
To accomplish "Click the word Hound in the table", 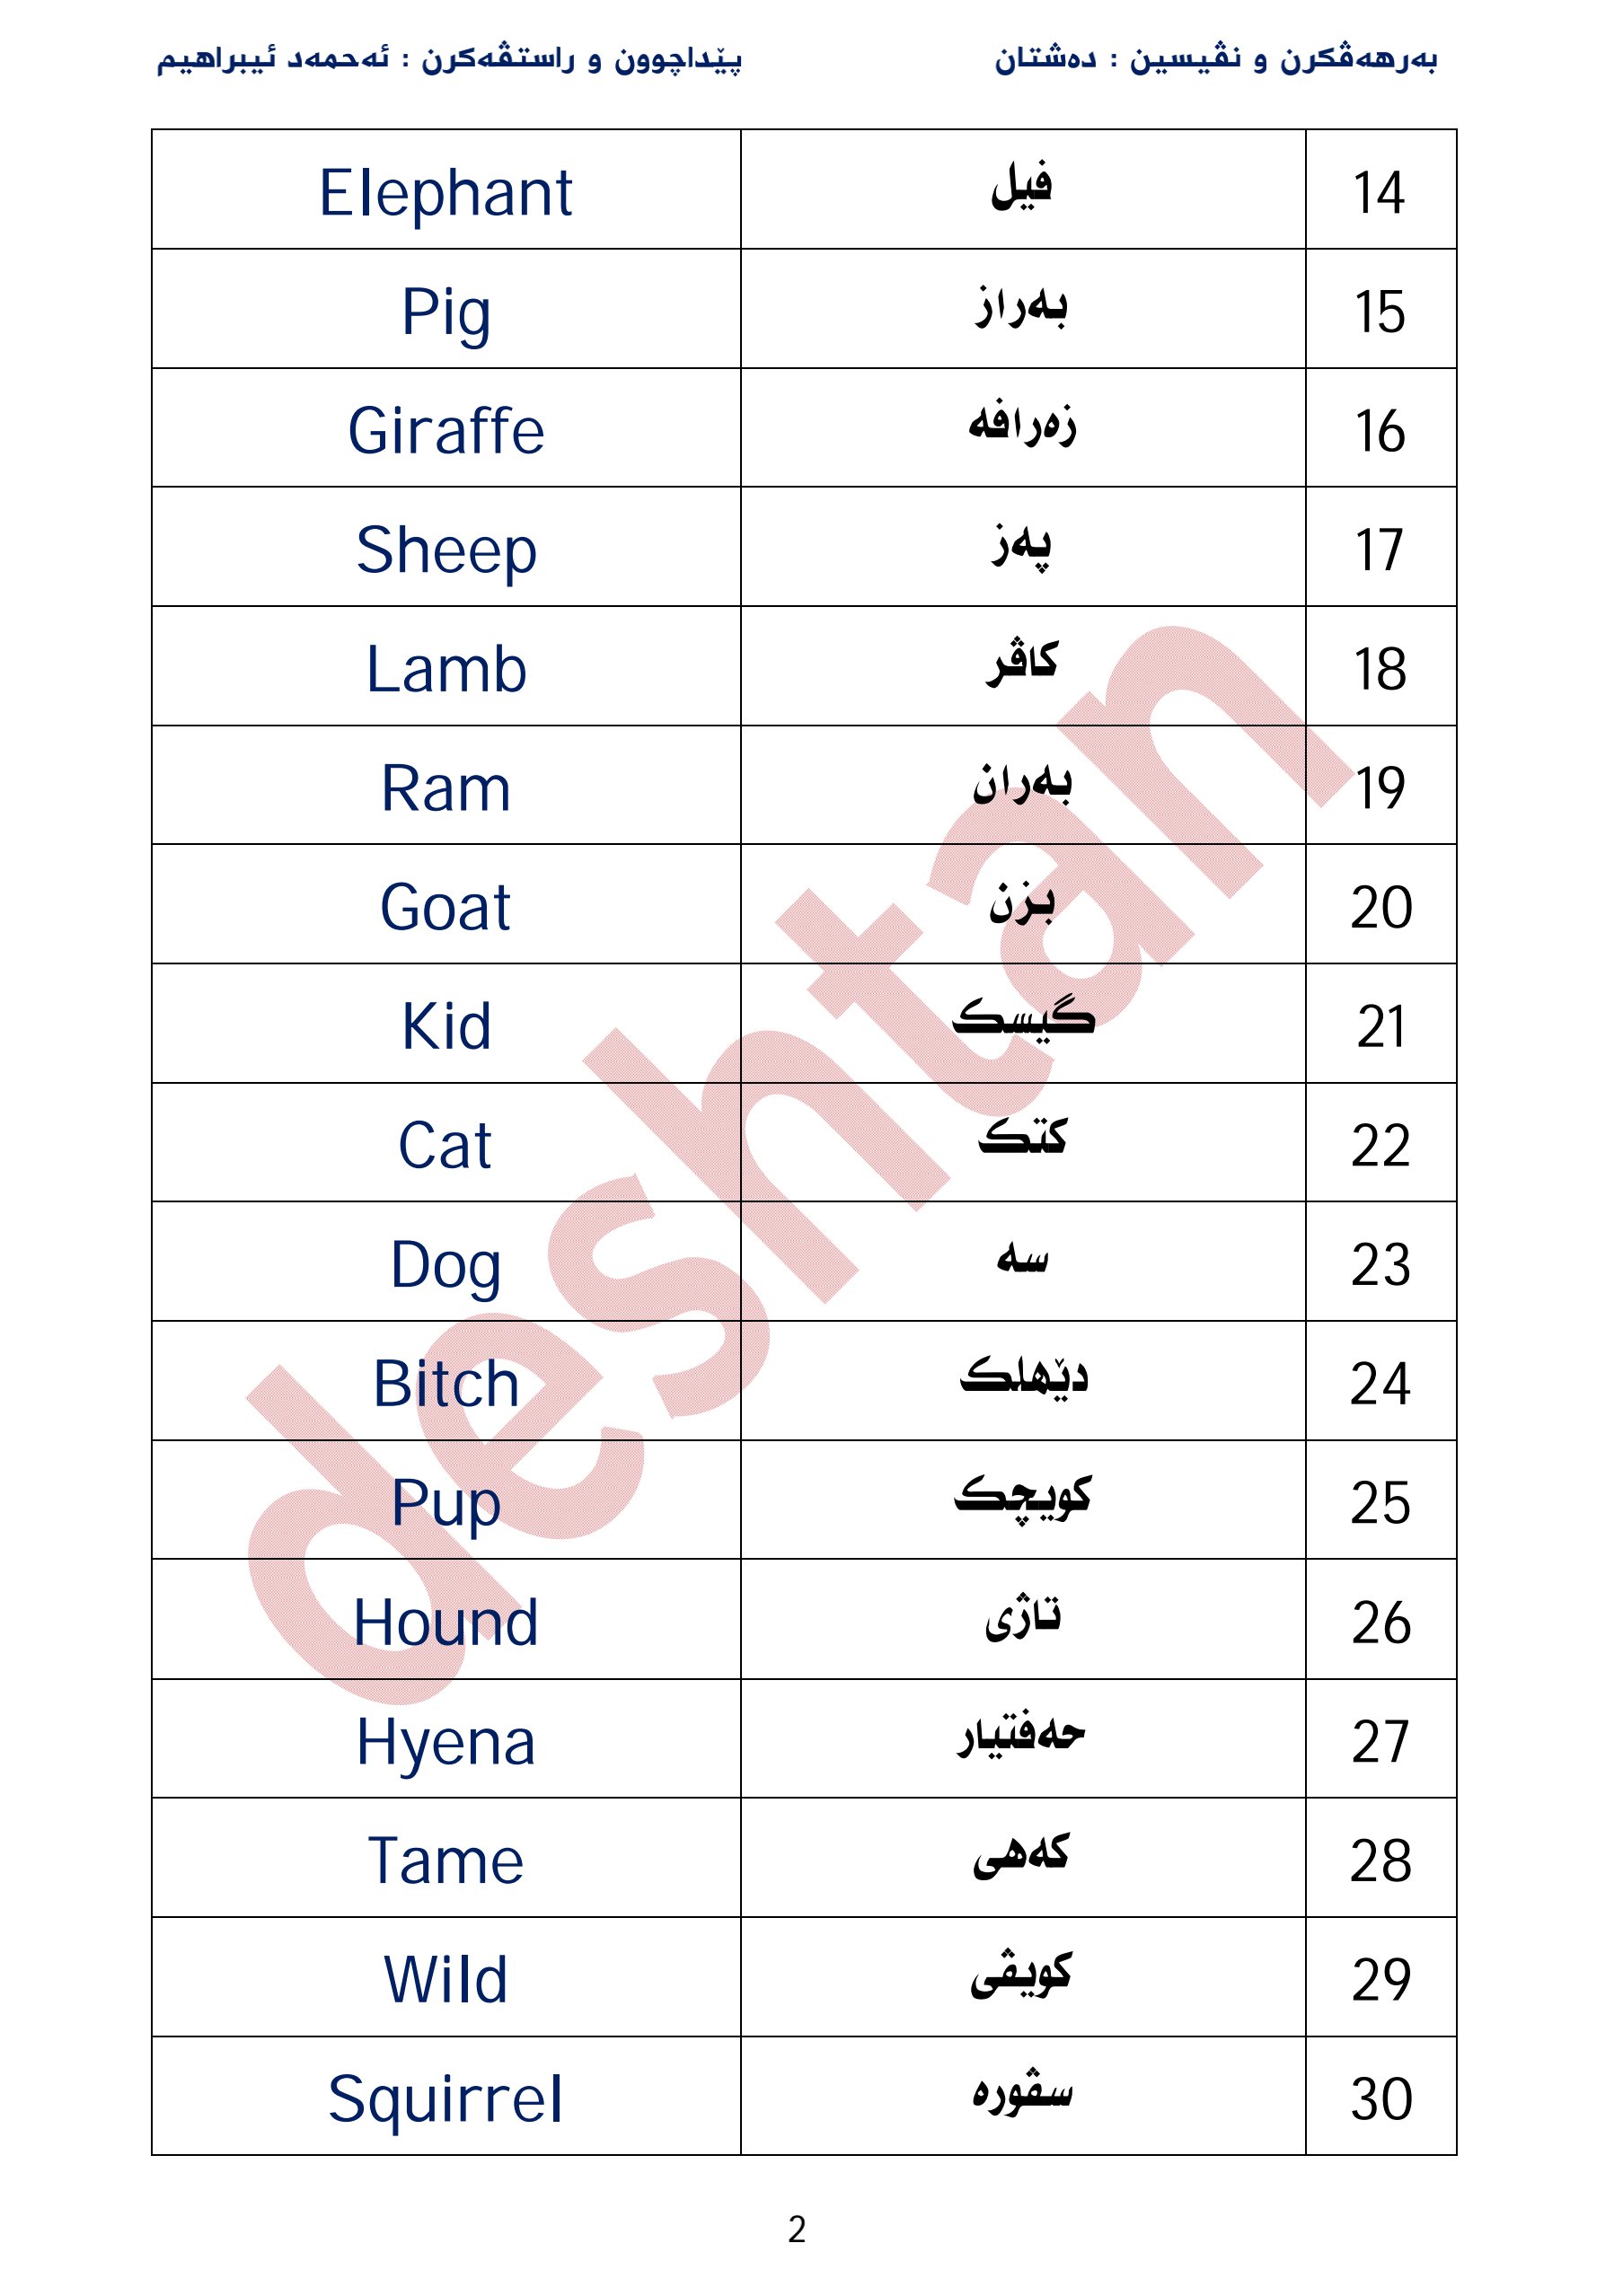I will pyautogui.click(x=445, y=1622).
